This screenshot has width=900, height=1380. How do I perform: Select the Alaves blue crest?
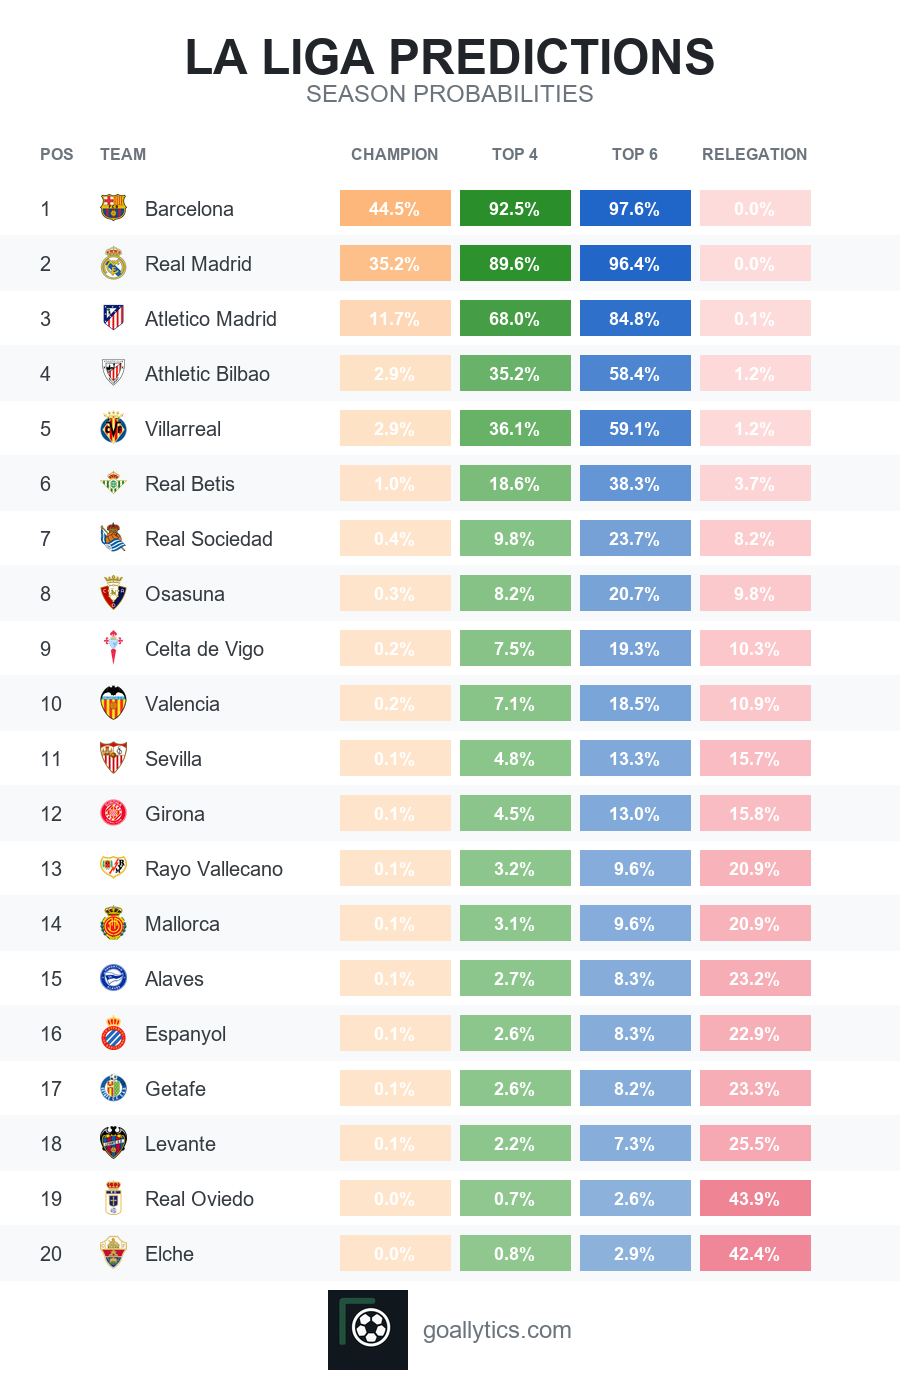tap(114, 978)
